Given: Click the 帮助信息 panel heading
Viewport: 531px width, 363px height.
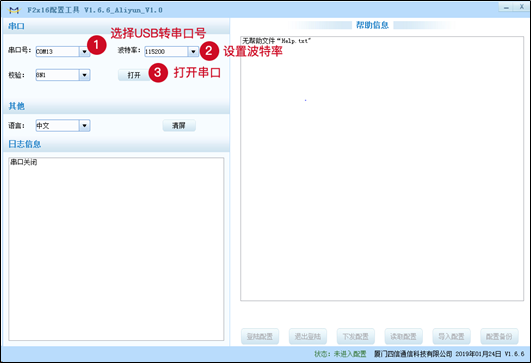Looking at the screenshot, I should (x=372, y=25).
